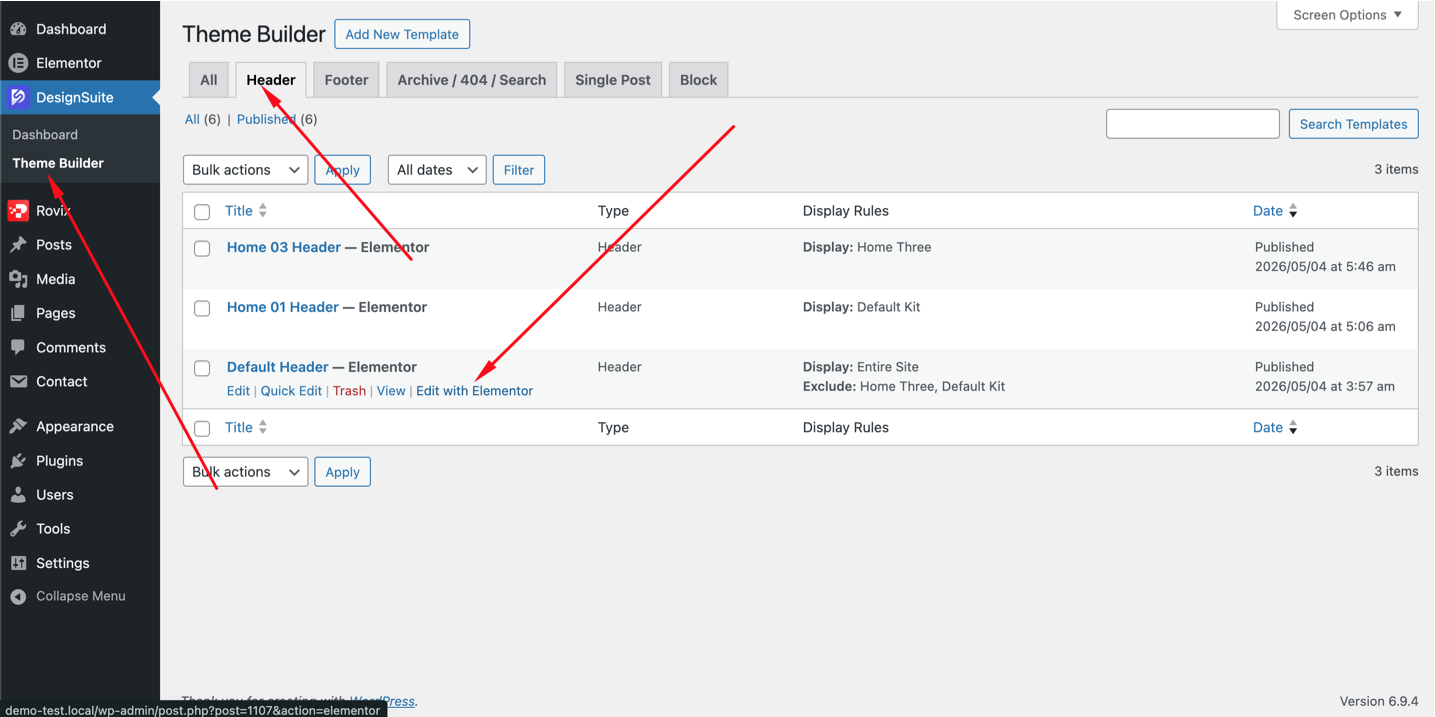This screenshot has height=717, width=1435.
Task: Click the bottom Apply button
Action: [342, 472]
